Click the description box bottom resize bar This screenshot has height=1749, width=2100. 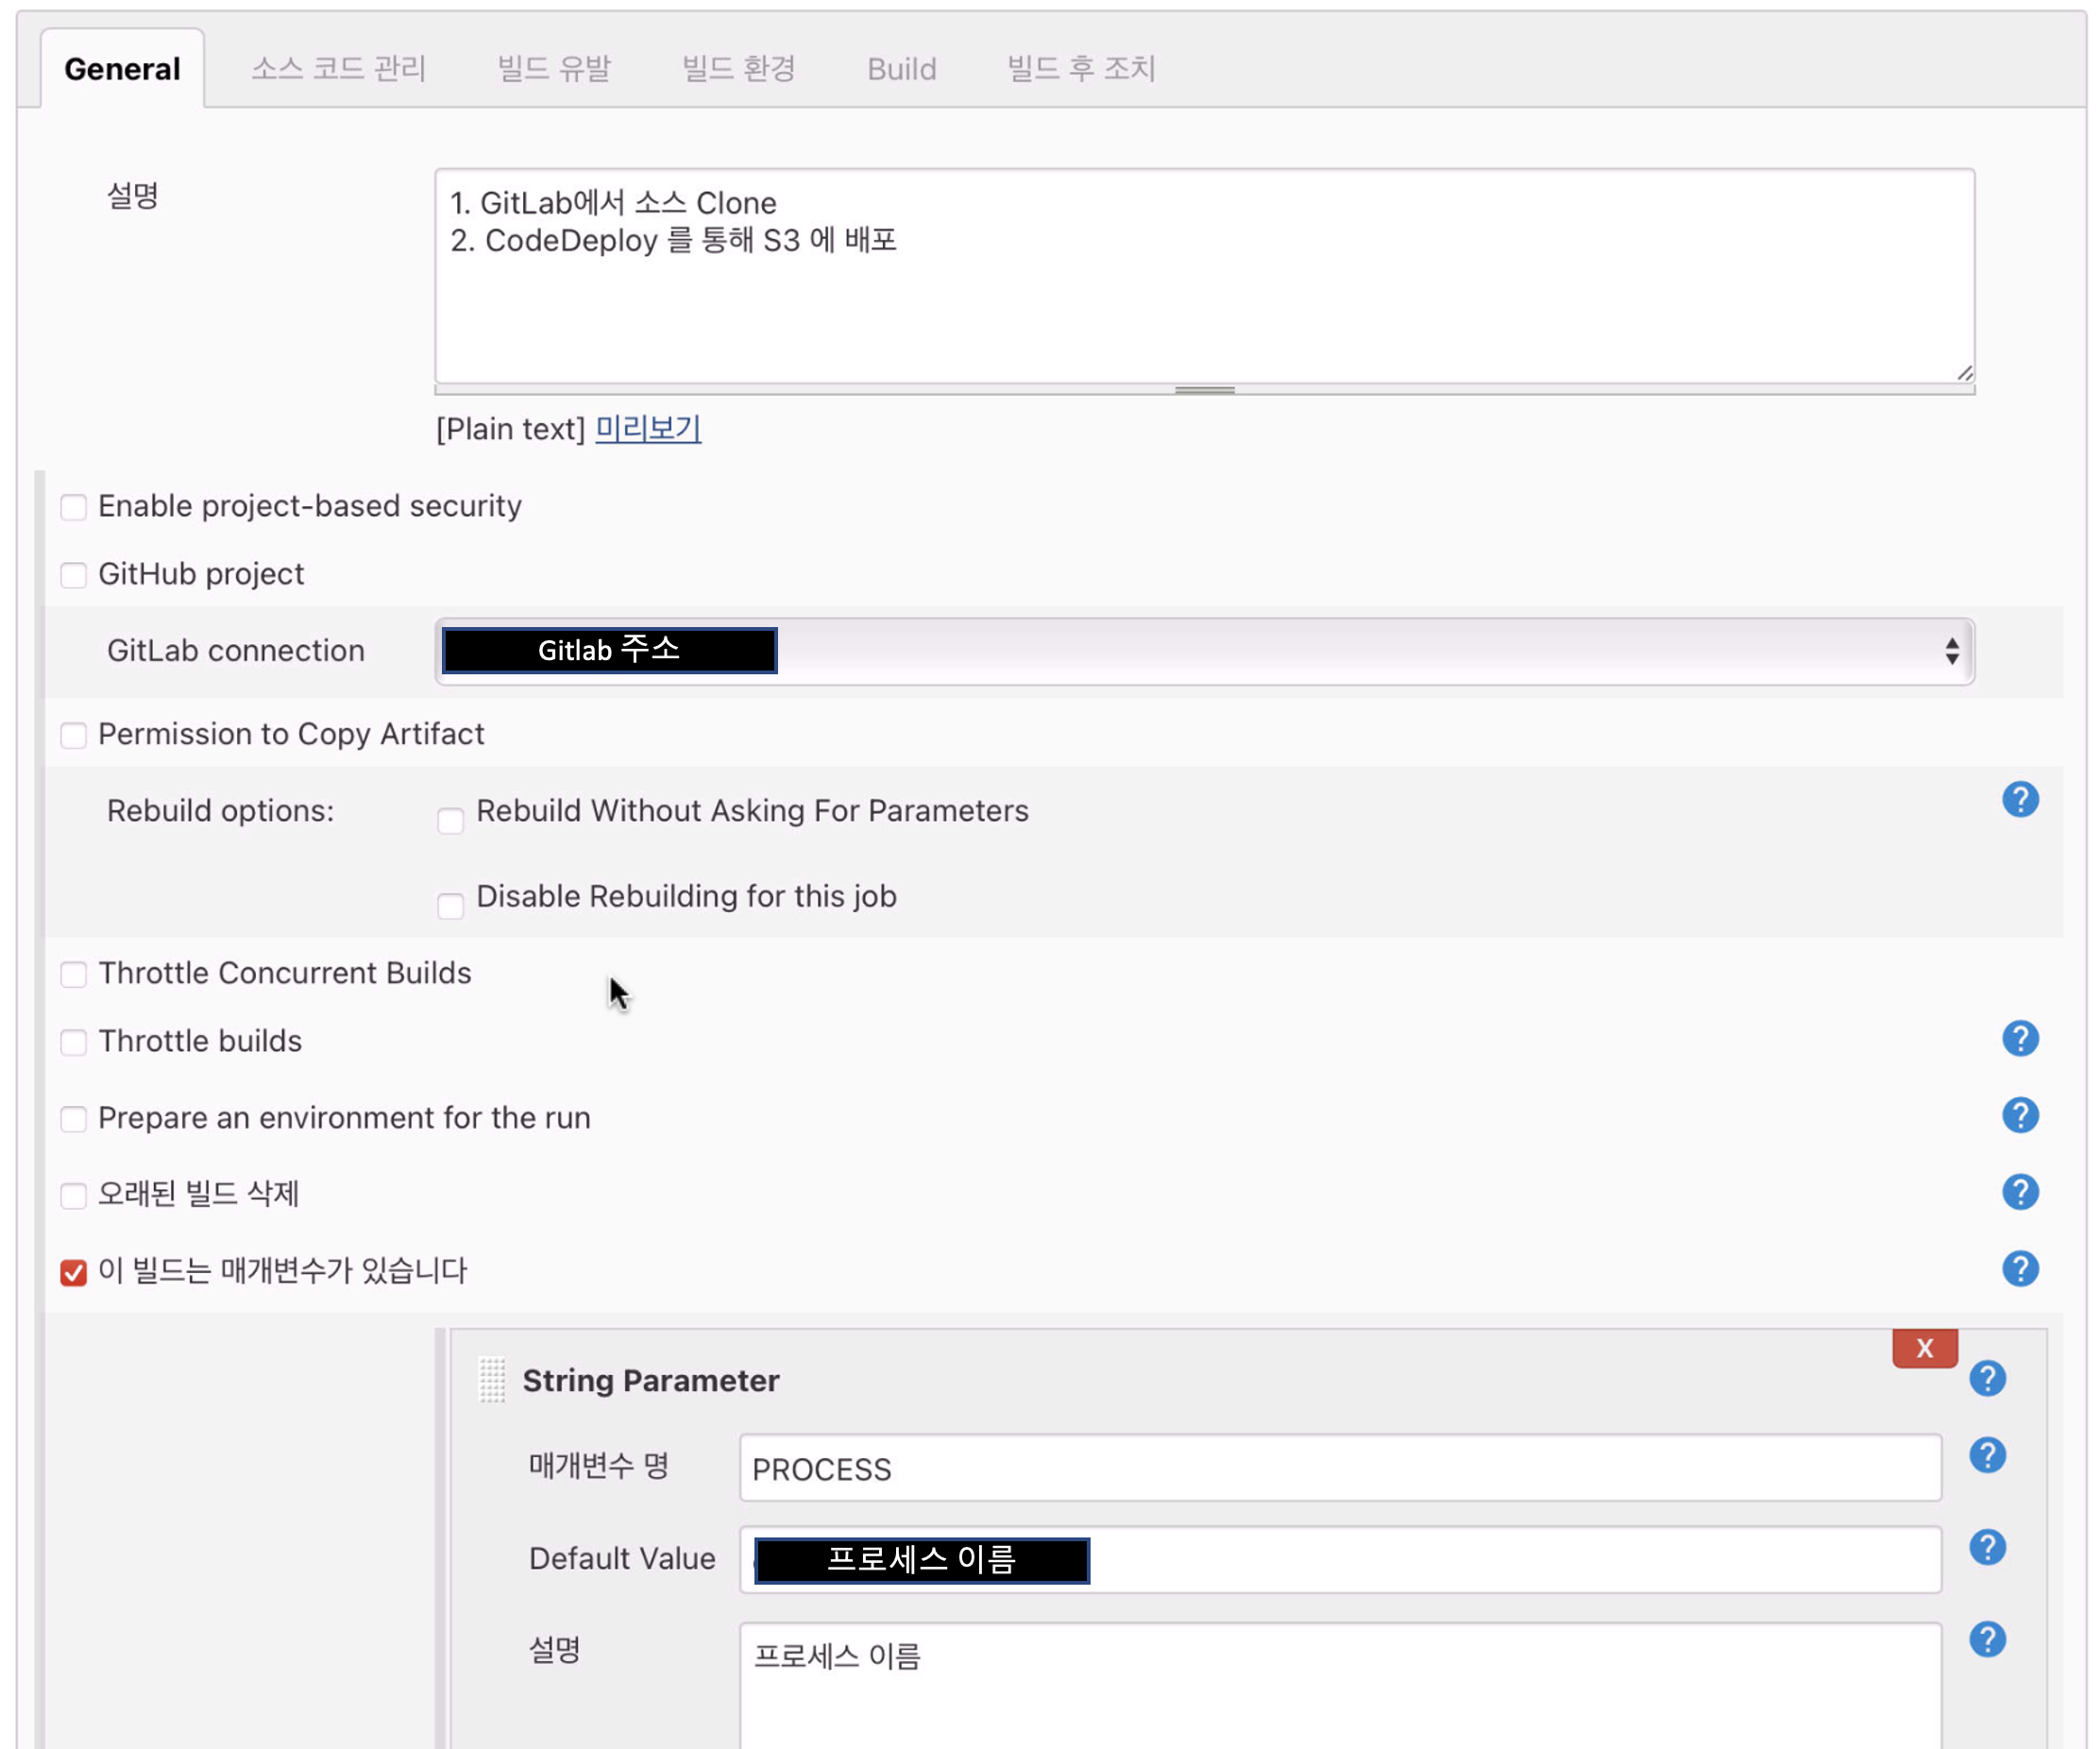[1203, 390]
